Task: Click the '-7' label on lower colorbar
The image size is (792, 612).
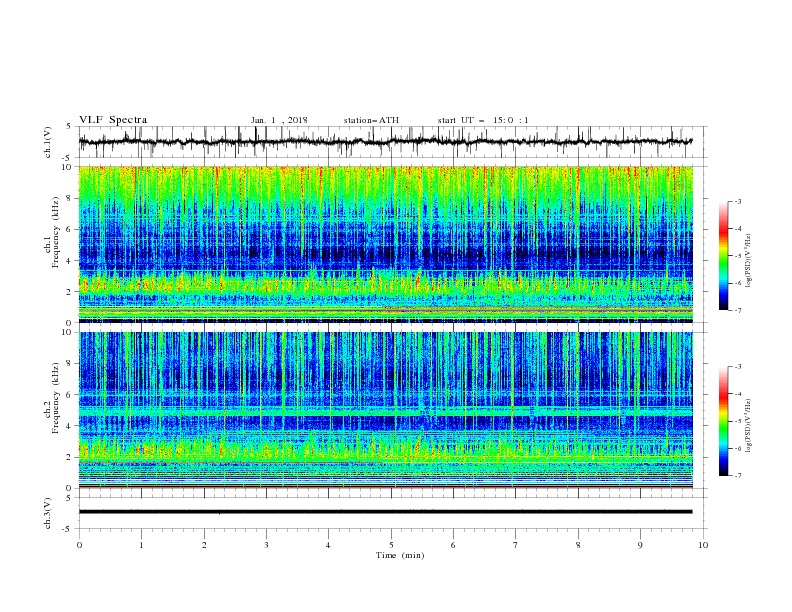Action: 737,475
